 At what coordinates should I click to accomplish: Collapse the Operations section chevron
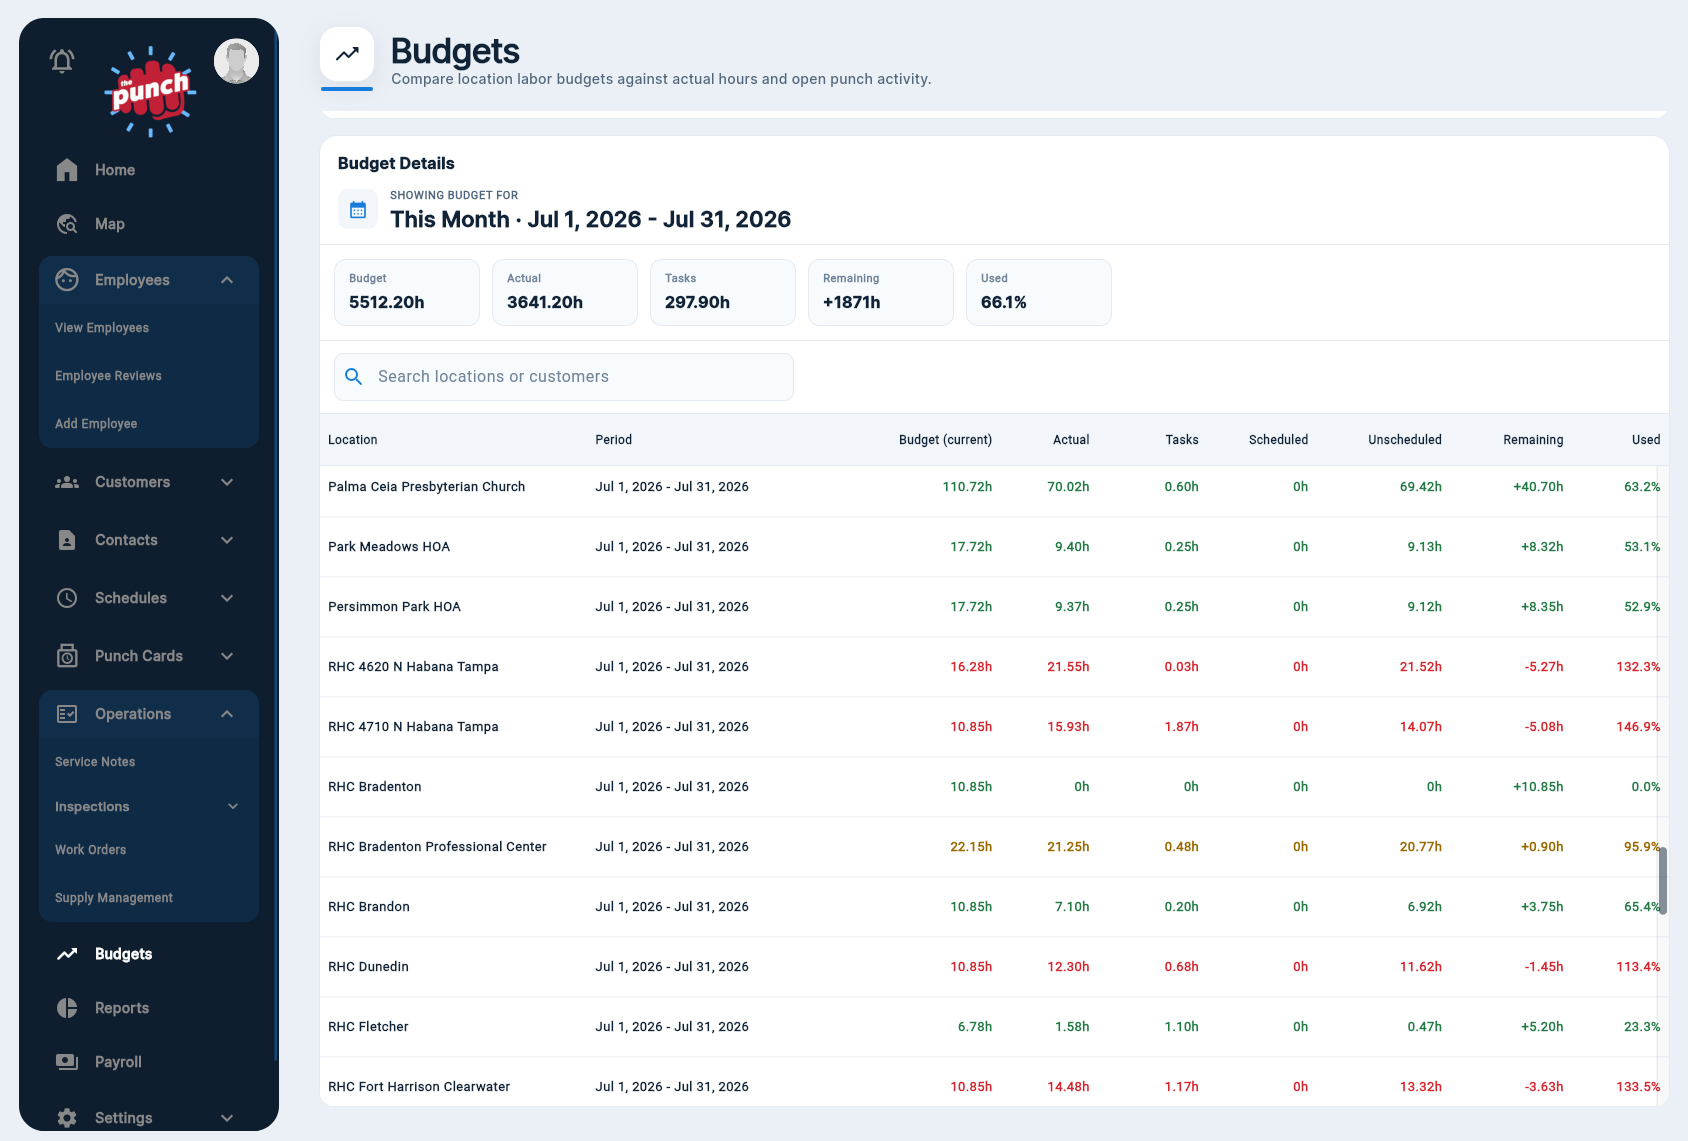[227, 714]
